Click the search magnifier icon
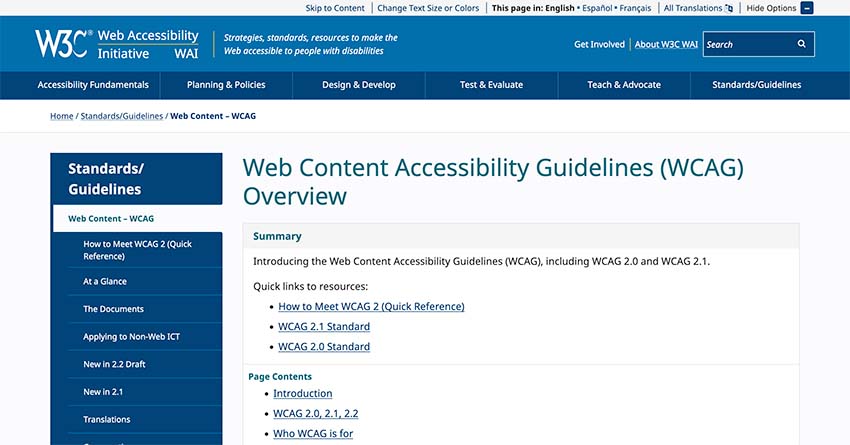Image resolution: width=850 pixels, height=445 pixels. click(x=801, y=44)
